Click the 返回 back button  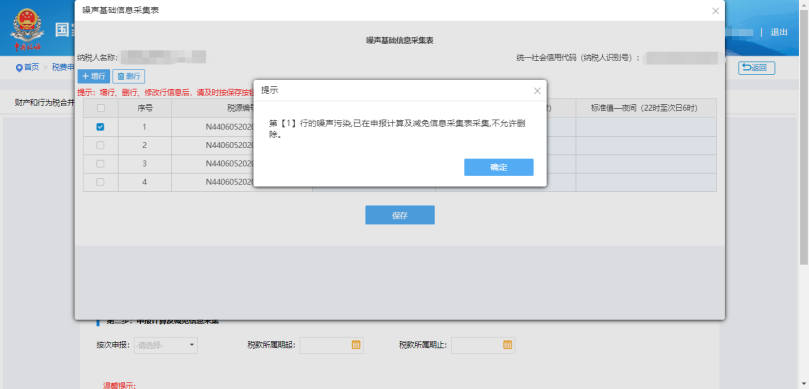(756, 68)
